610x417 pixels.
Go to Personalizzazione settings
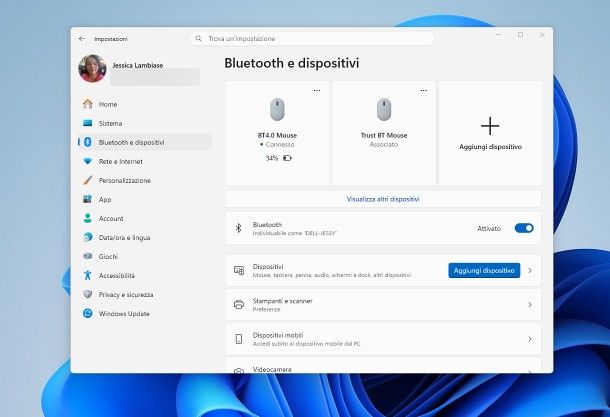(145, 180)
